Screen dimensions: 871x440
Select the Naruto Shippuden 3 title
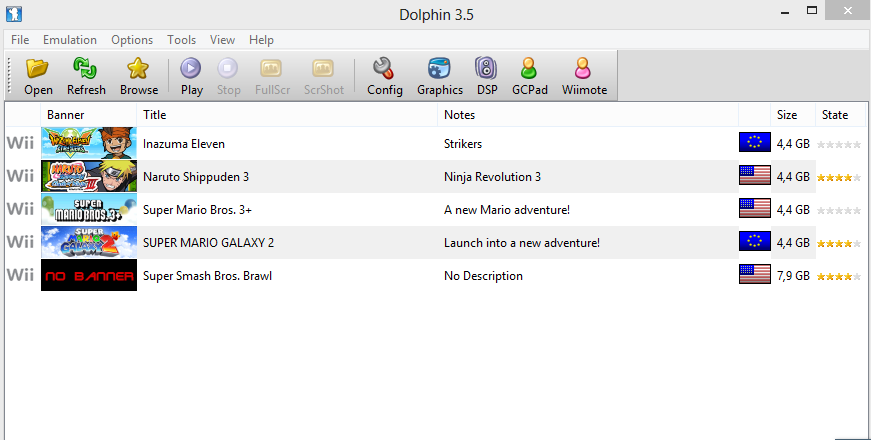tap(196, 177)
